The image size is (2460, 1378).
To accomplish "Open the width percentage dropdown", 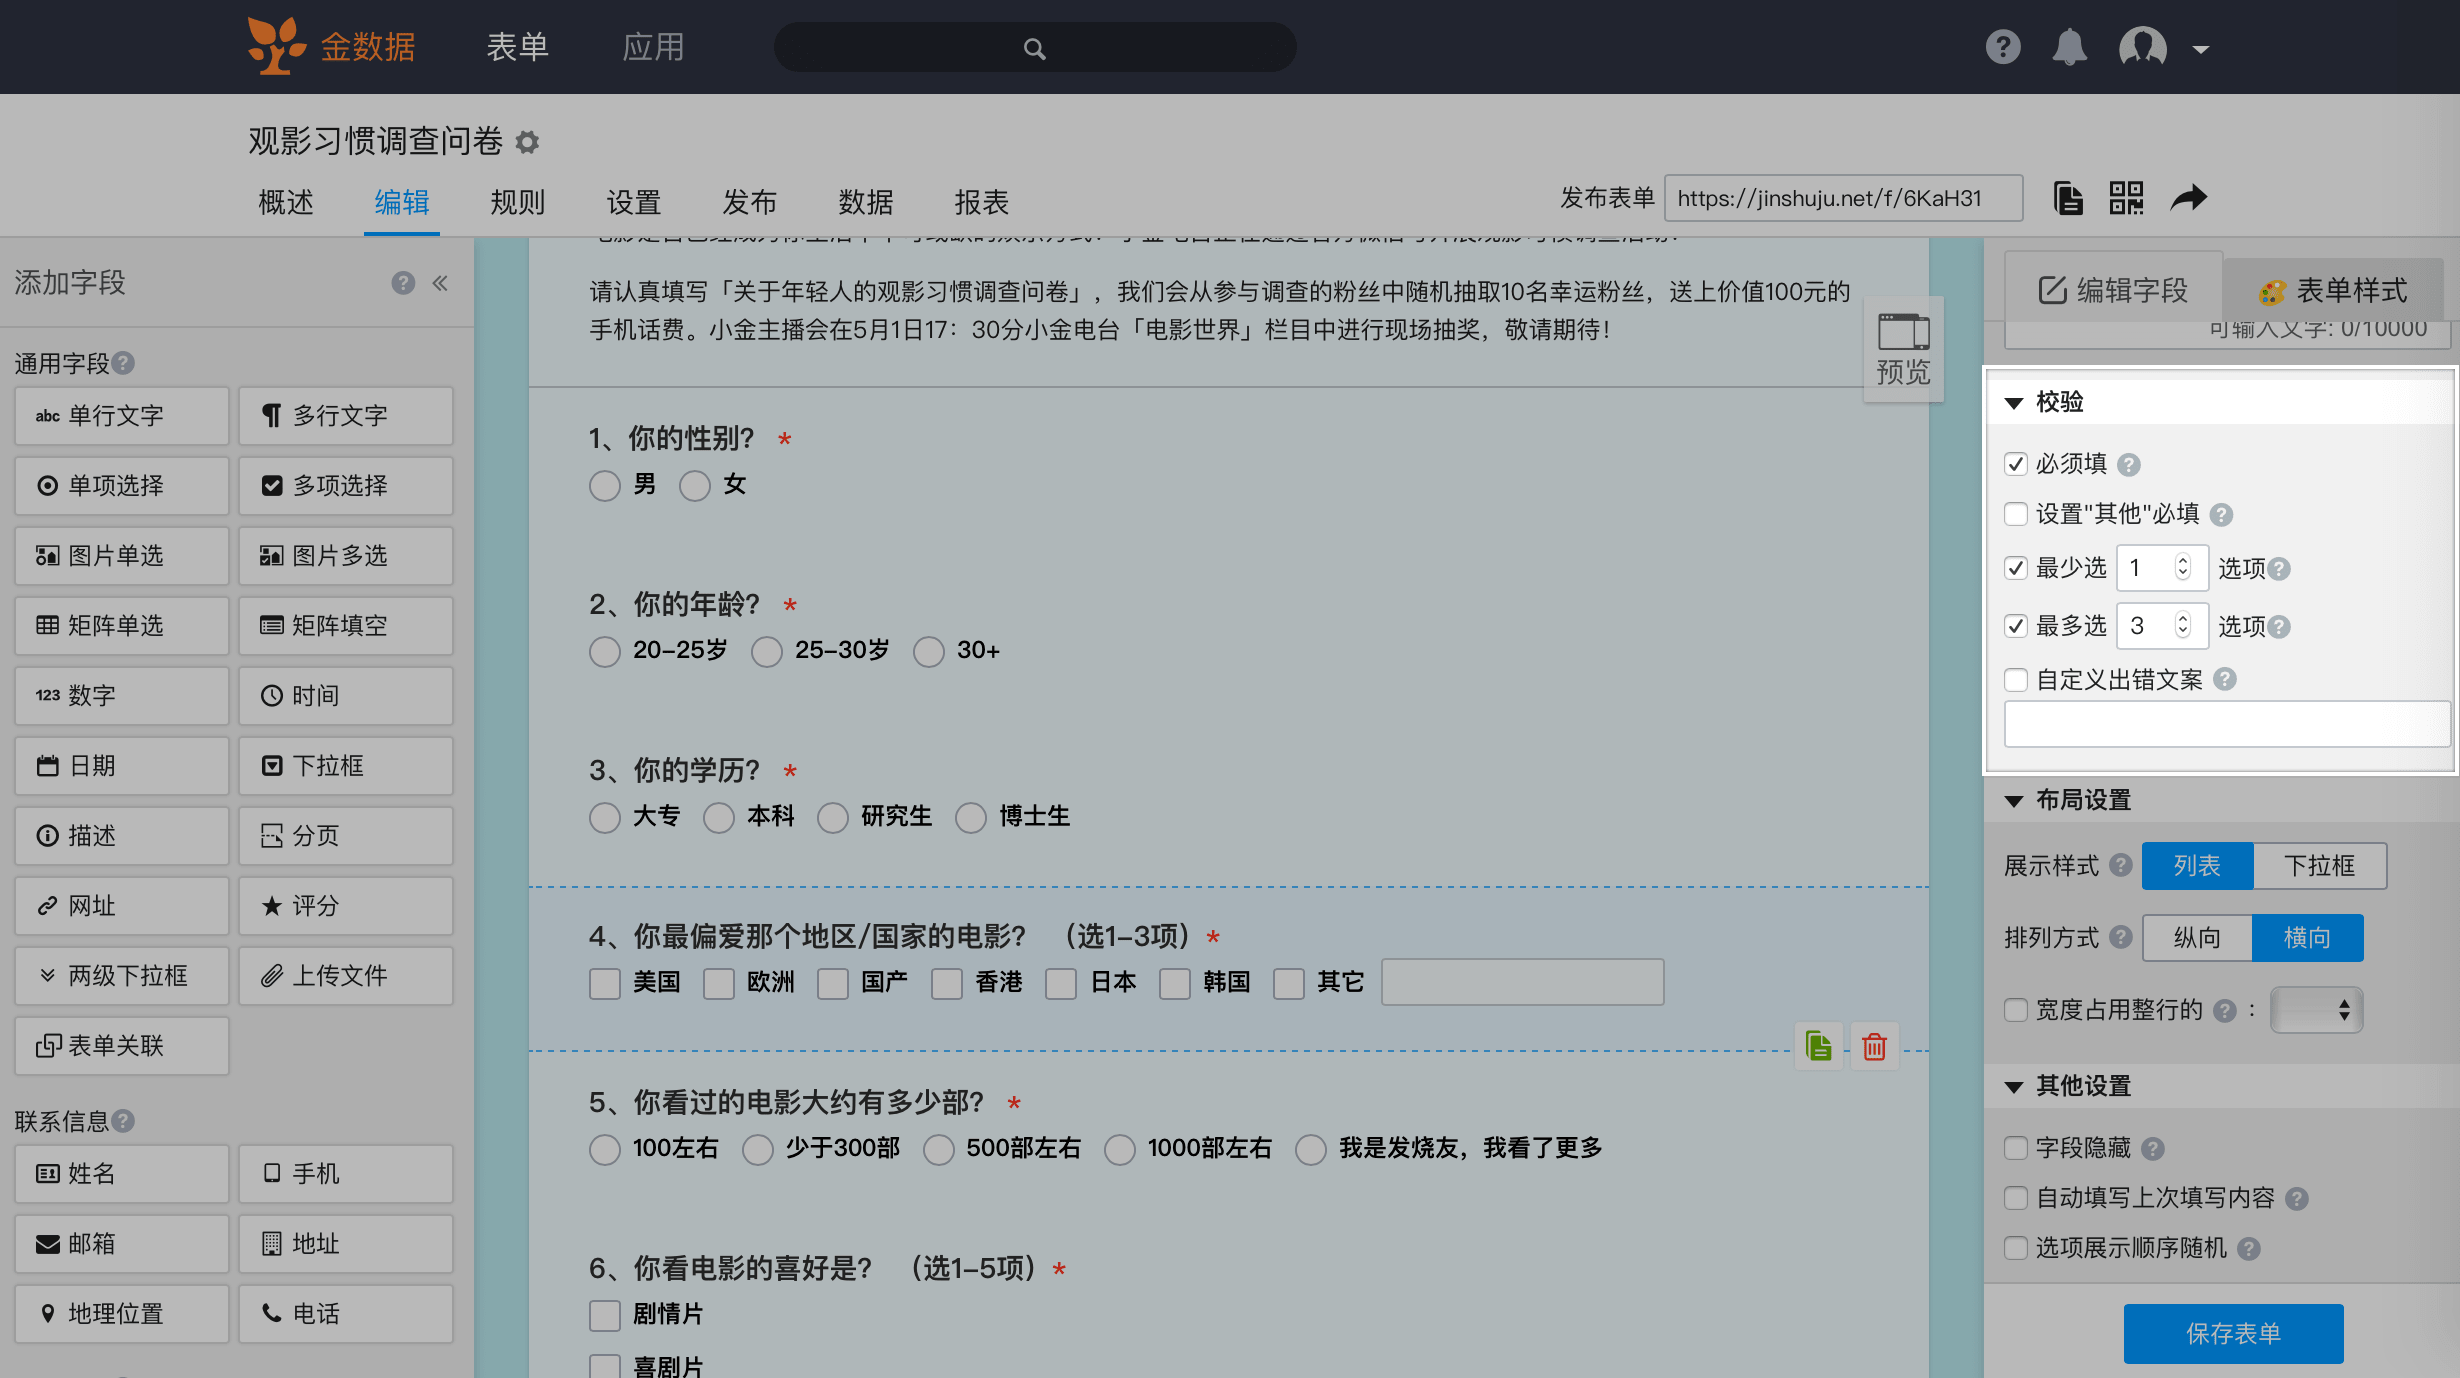I will pyautogui.click(x=2316, y=1010).
